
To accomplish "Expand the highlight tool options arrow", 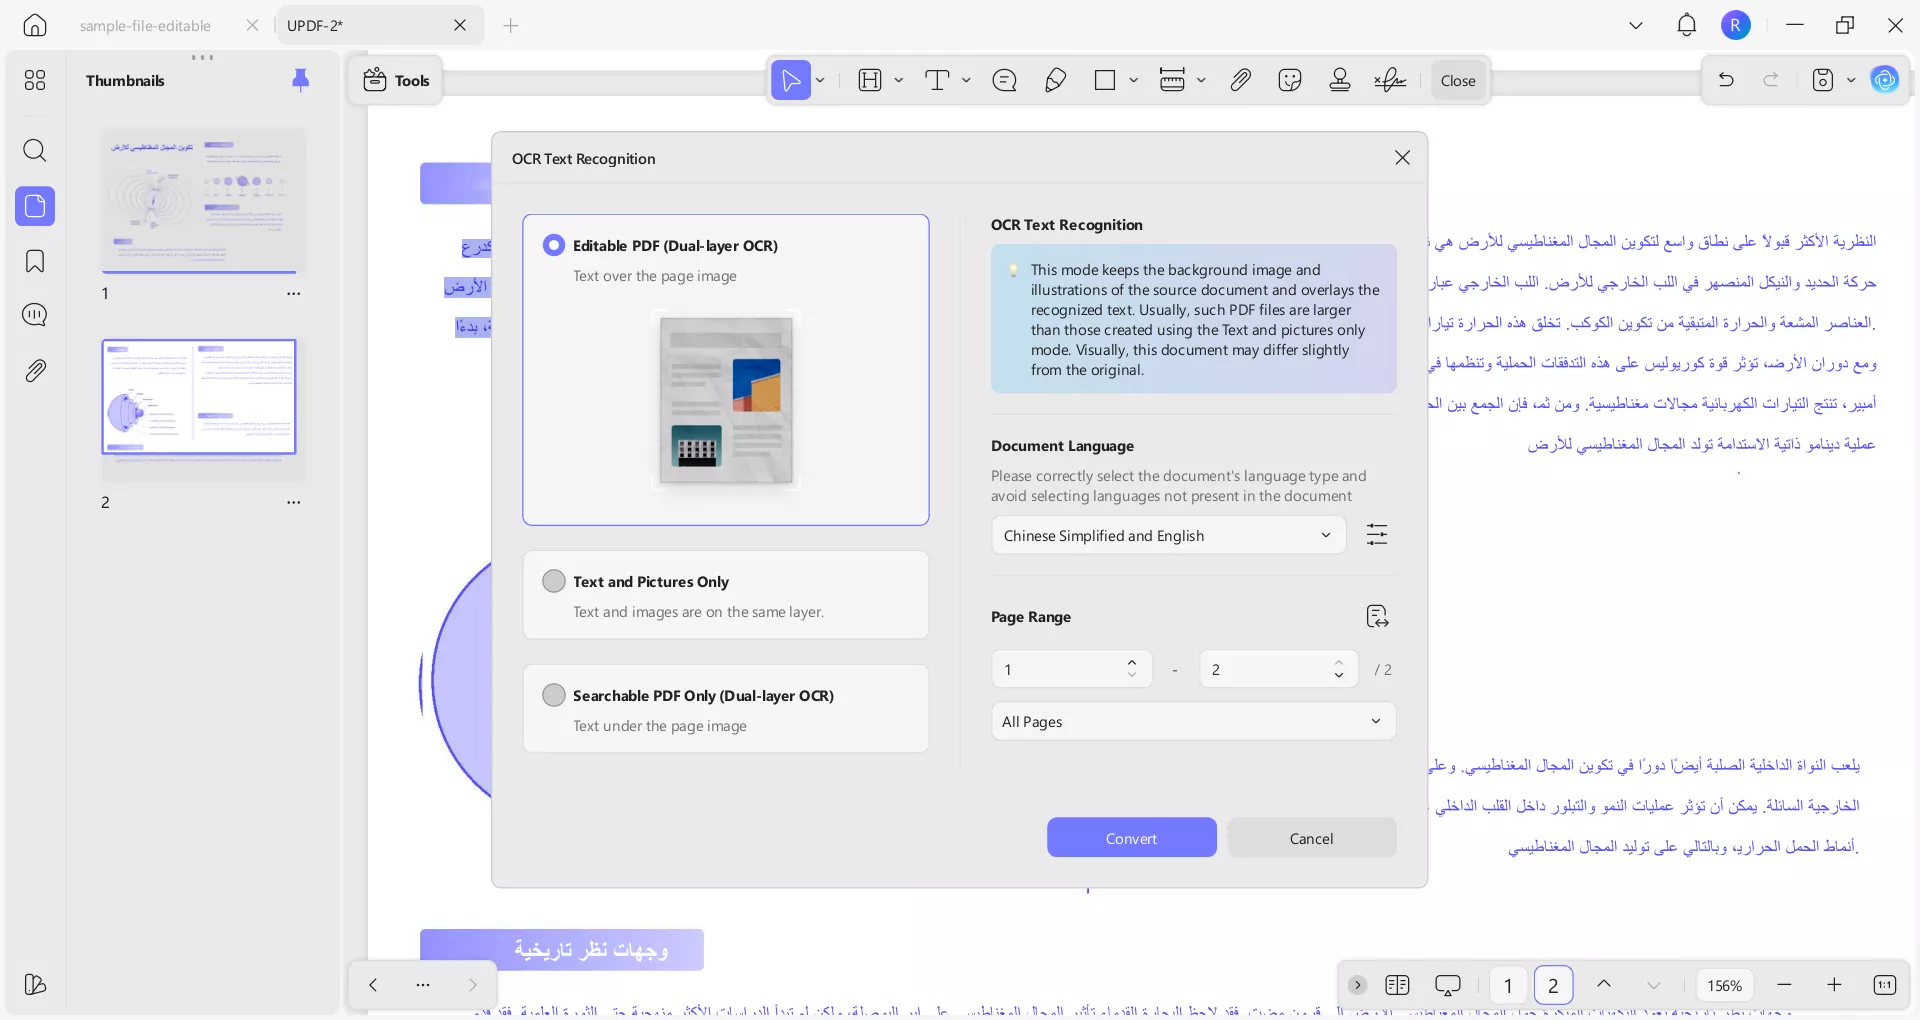I will pyautogui.click(x=898, y=81).
